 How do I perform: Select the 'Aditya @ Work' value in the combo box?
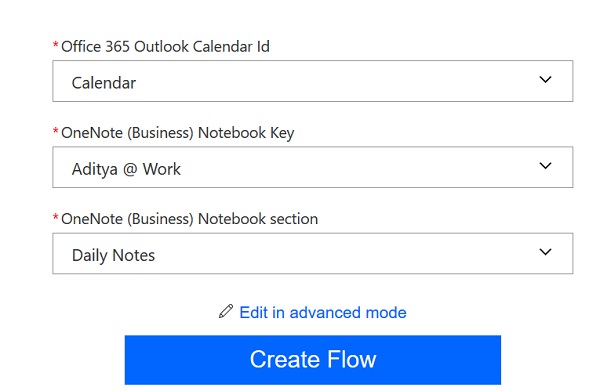(126, 169)
